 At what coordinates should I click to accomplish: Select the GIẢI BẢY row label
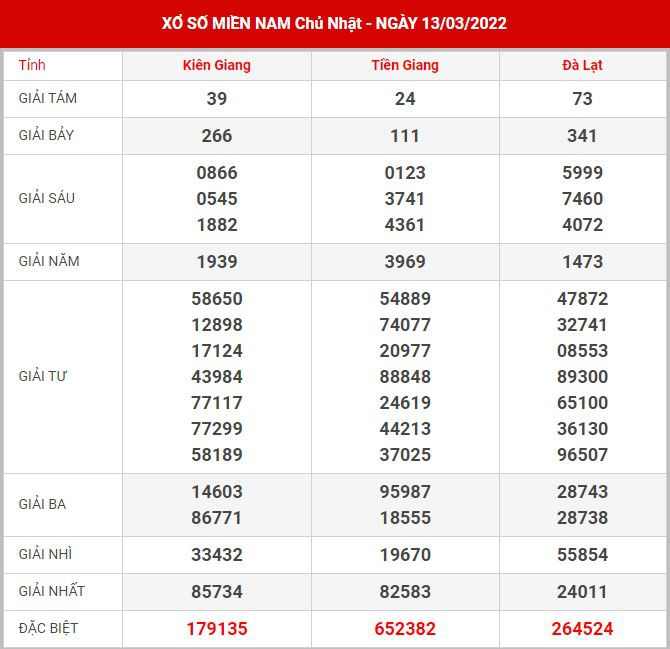tap(48, 135)
